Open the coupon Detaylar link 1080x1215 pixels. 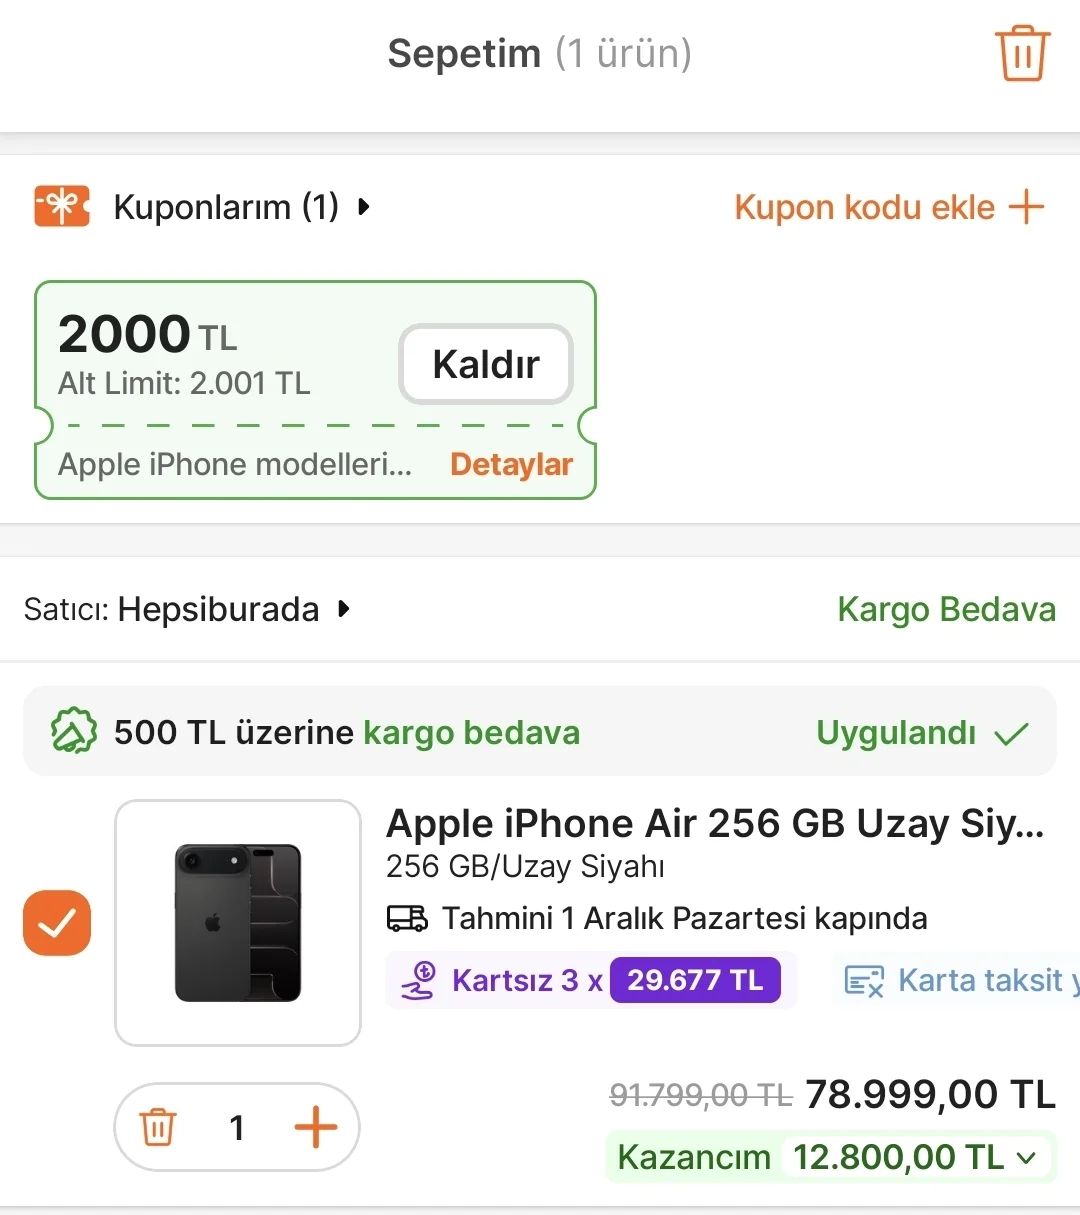click(x=511, y=465)
